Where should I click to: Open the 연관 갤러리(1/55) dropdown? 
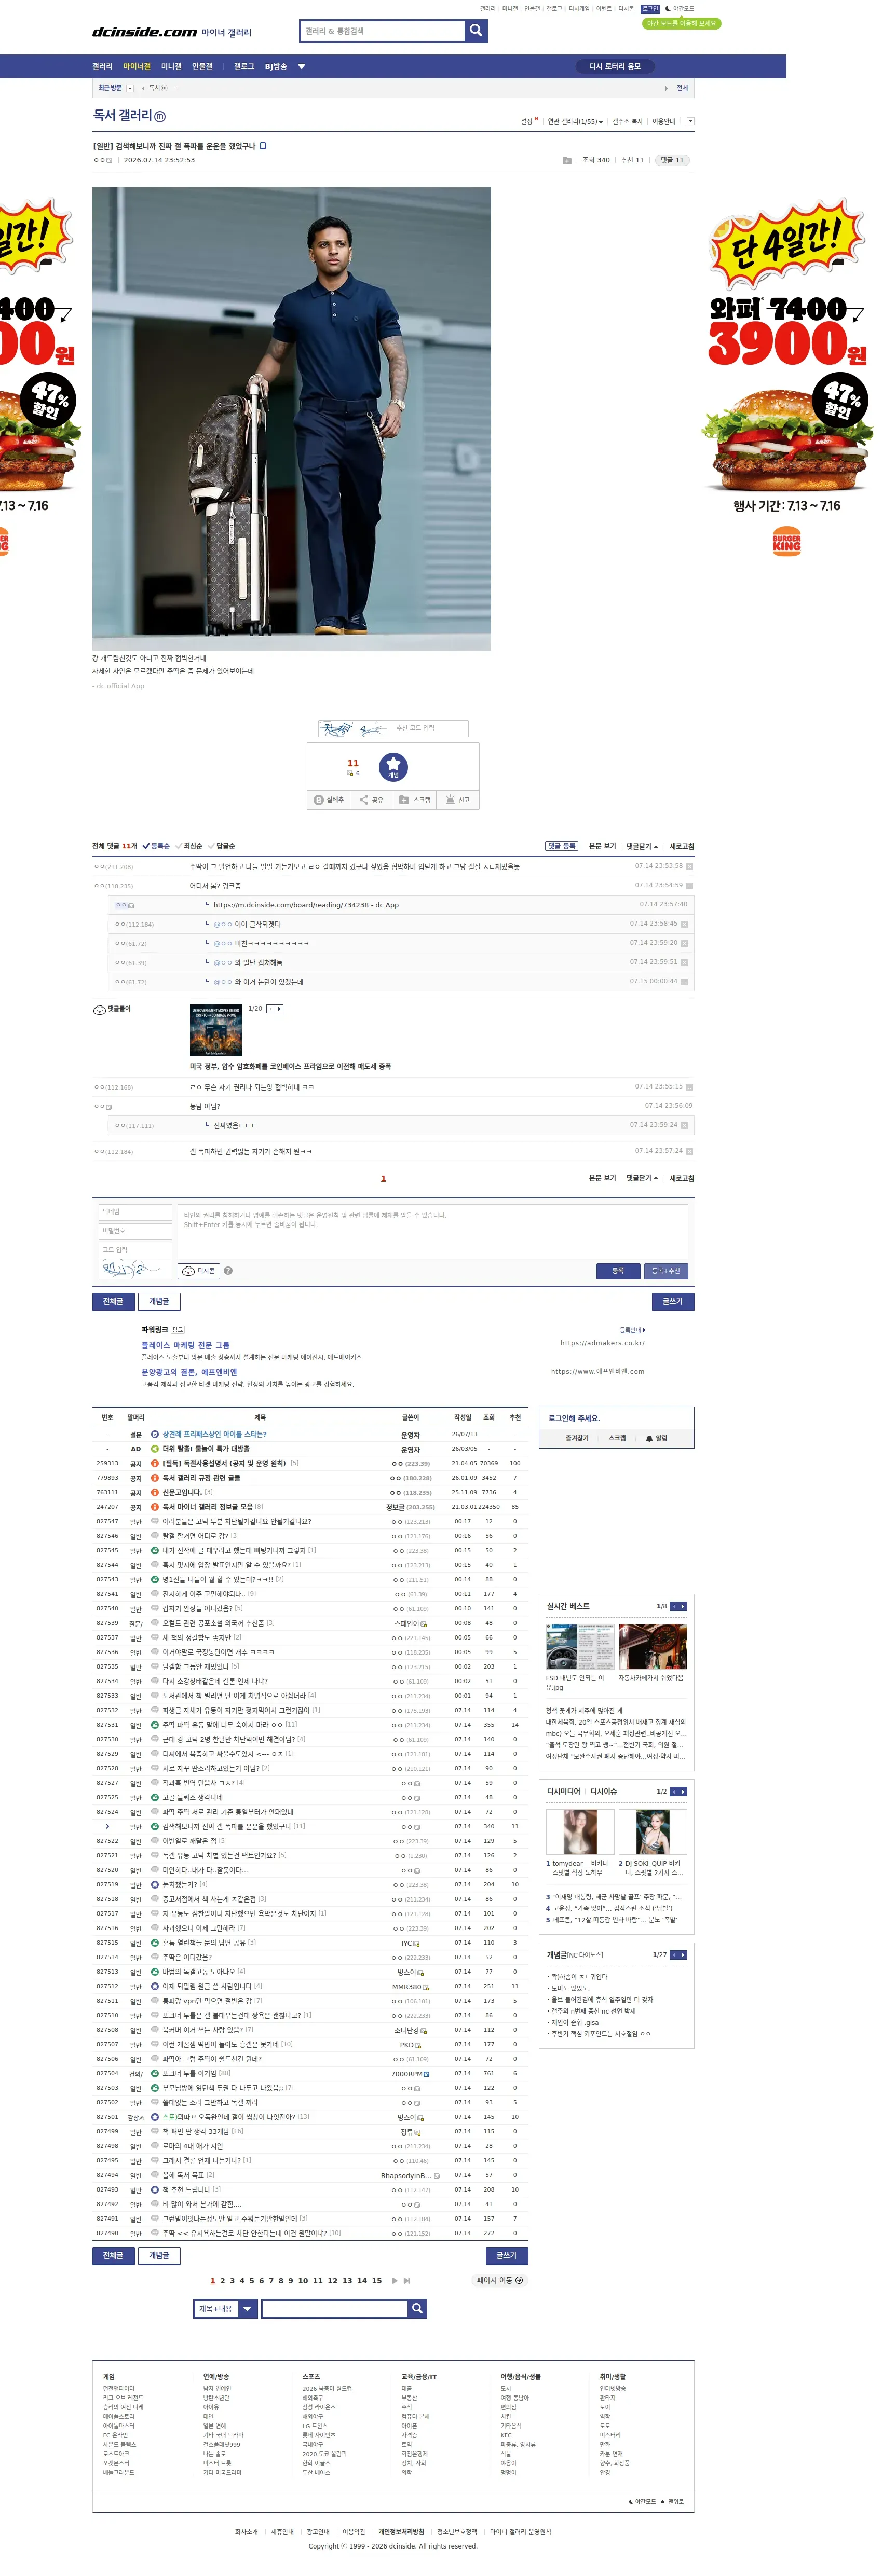(575, 122)
